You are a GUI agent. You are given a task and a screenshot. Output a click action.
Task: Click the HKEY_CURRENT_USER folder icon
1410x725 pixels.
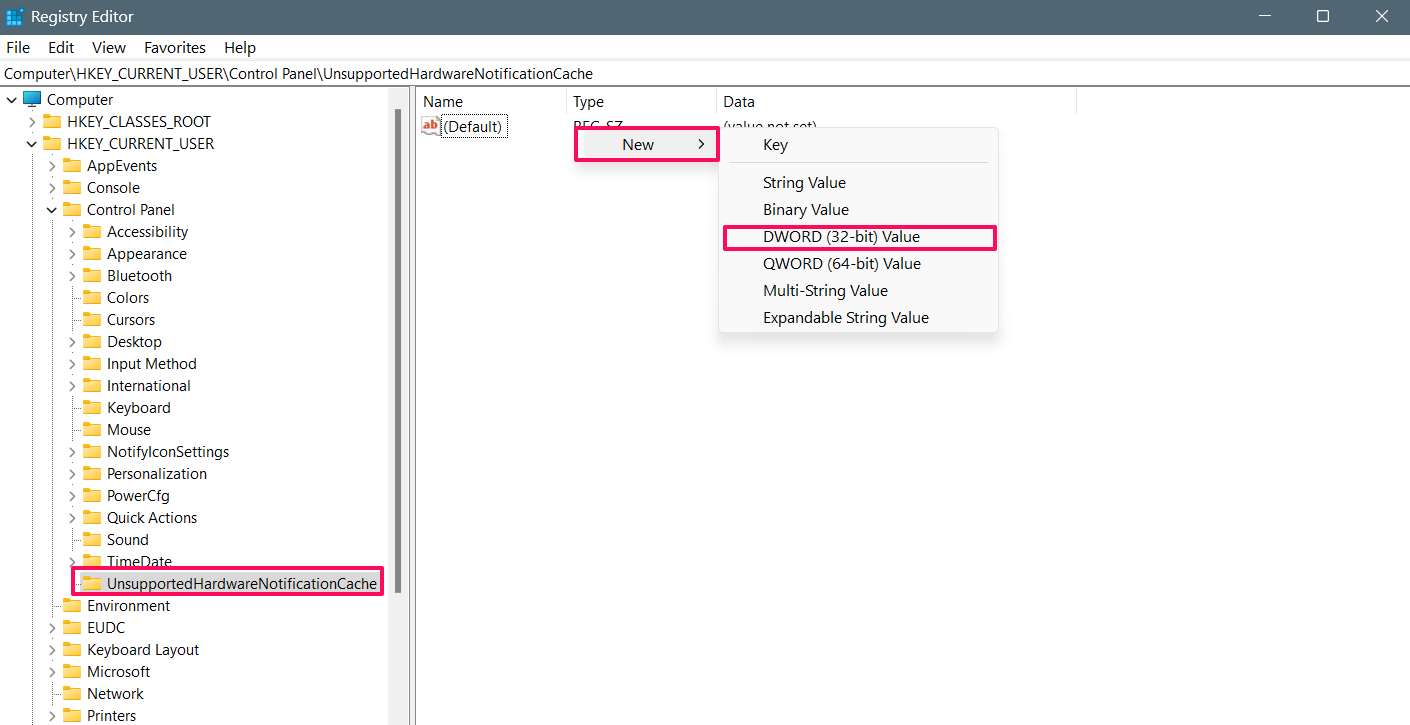pos(52,143)
